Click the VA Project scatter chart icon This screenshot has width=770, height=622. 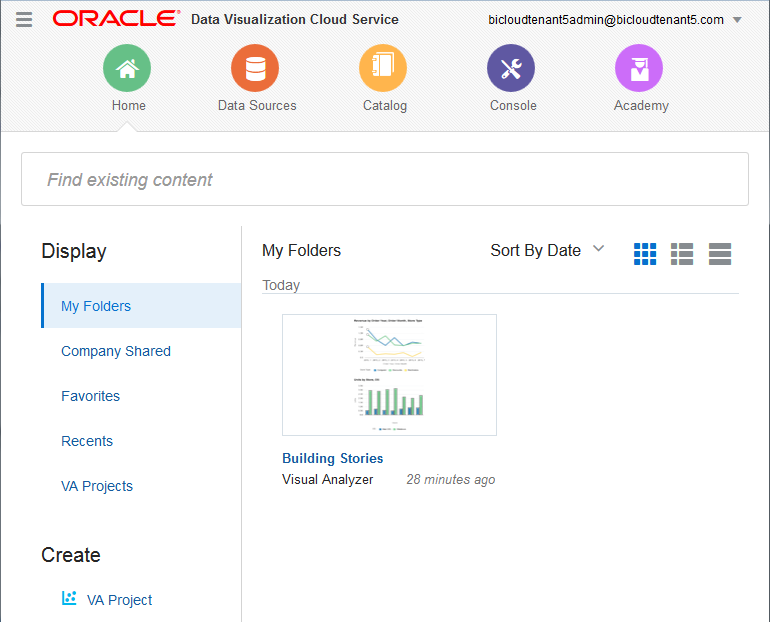(x=69, y=598)
